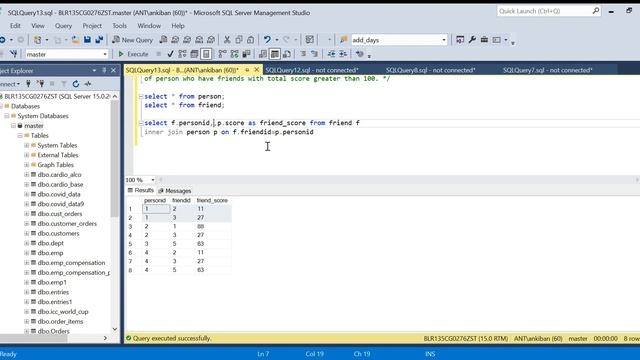Viewport: 640px width, 360px height.
Task: Select Results to Text option
Action: (263, 54)
